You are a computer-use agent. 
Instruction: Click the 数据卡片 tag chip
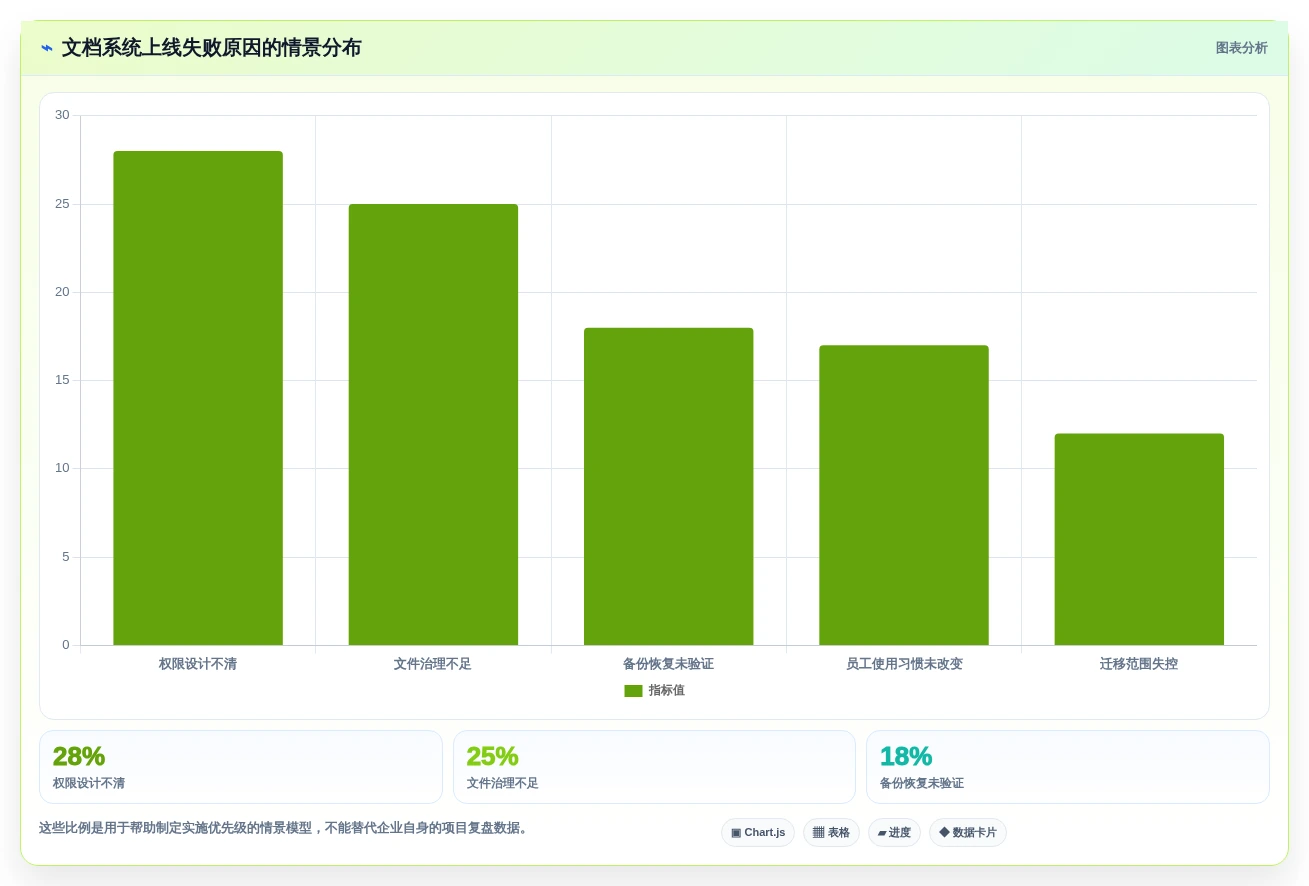968,833
